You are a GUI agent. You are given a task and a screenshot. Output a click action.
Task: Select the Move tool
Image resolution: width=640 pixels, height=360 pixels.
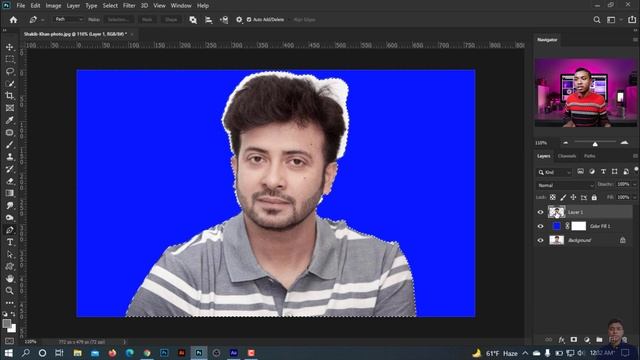[9, 47]
